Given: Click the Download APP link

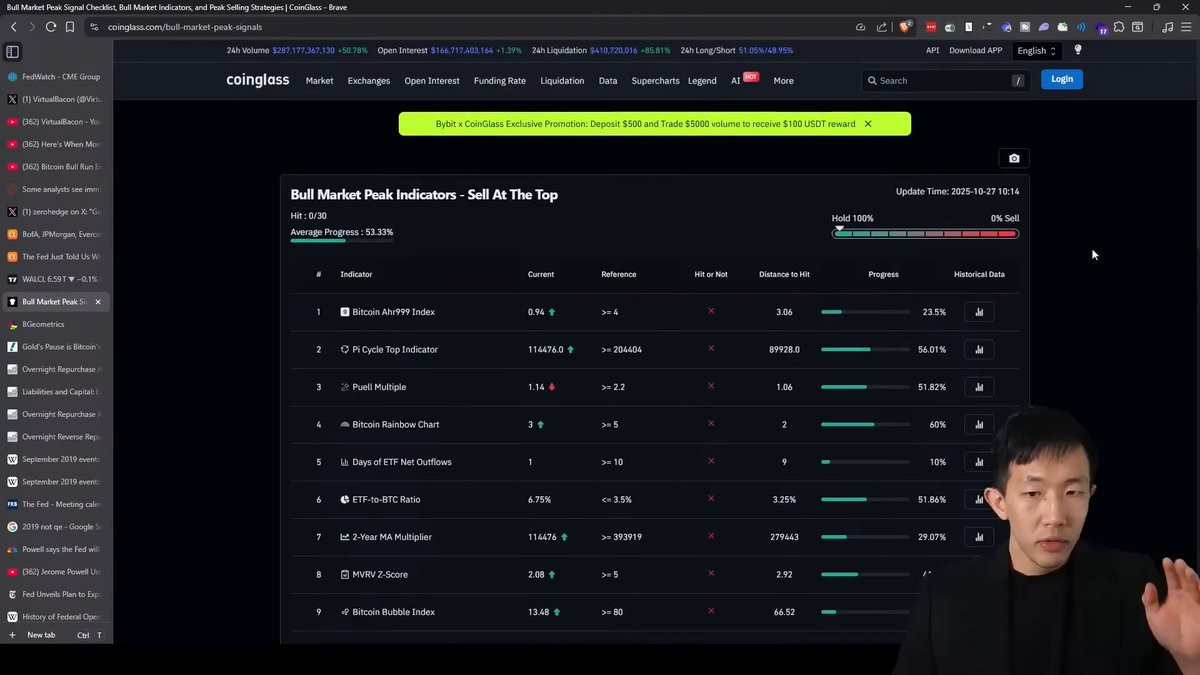Looking at the screenshot, I should tap(976, 50).
